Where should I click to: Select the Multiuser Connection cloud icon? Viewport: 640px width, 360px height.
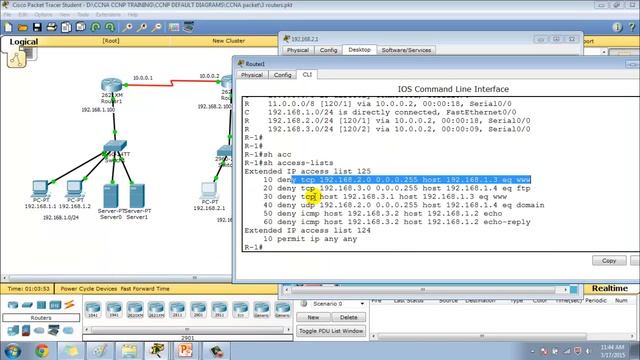click(68, 330)
